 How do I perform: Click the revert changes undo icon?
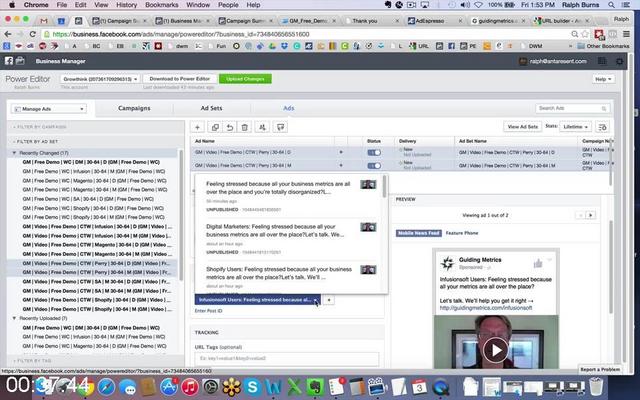coord(230,127)
